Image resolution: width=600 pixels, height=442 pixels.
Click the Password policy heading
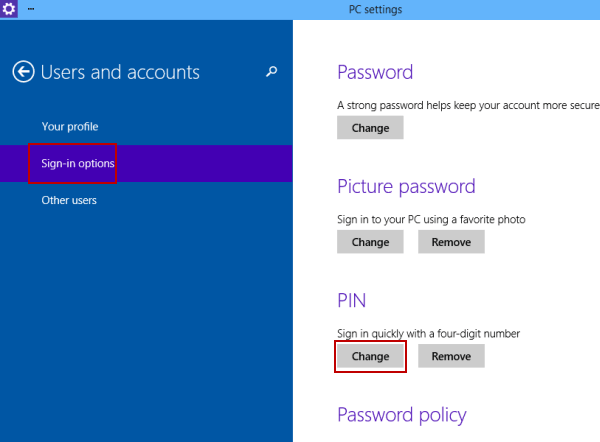click(402, 416)
